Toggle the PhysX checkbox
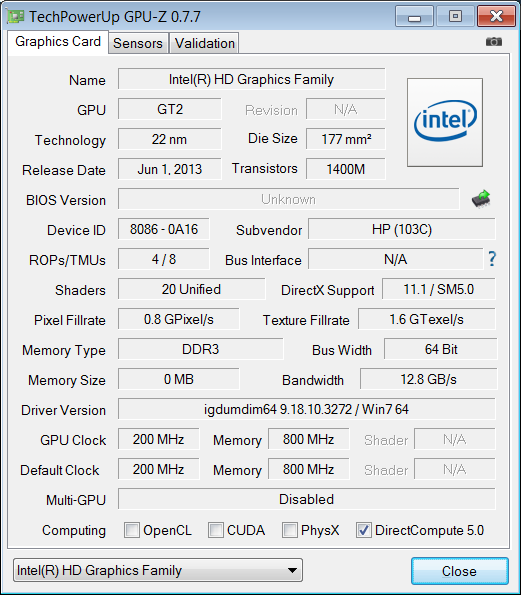This screenshot has width=521, height=595. click(x=290, y=530)
